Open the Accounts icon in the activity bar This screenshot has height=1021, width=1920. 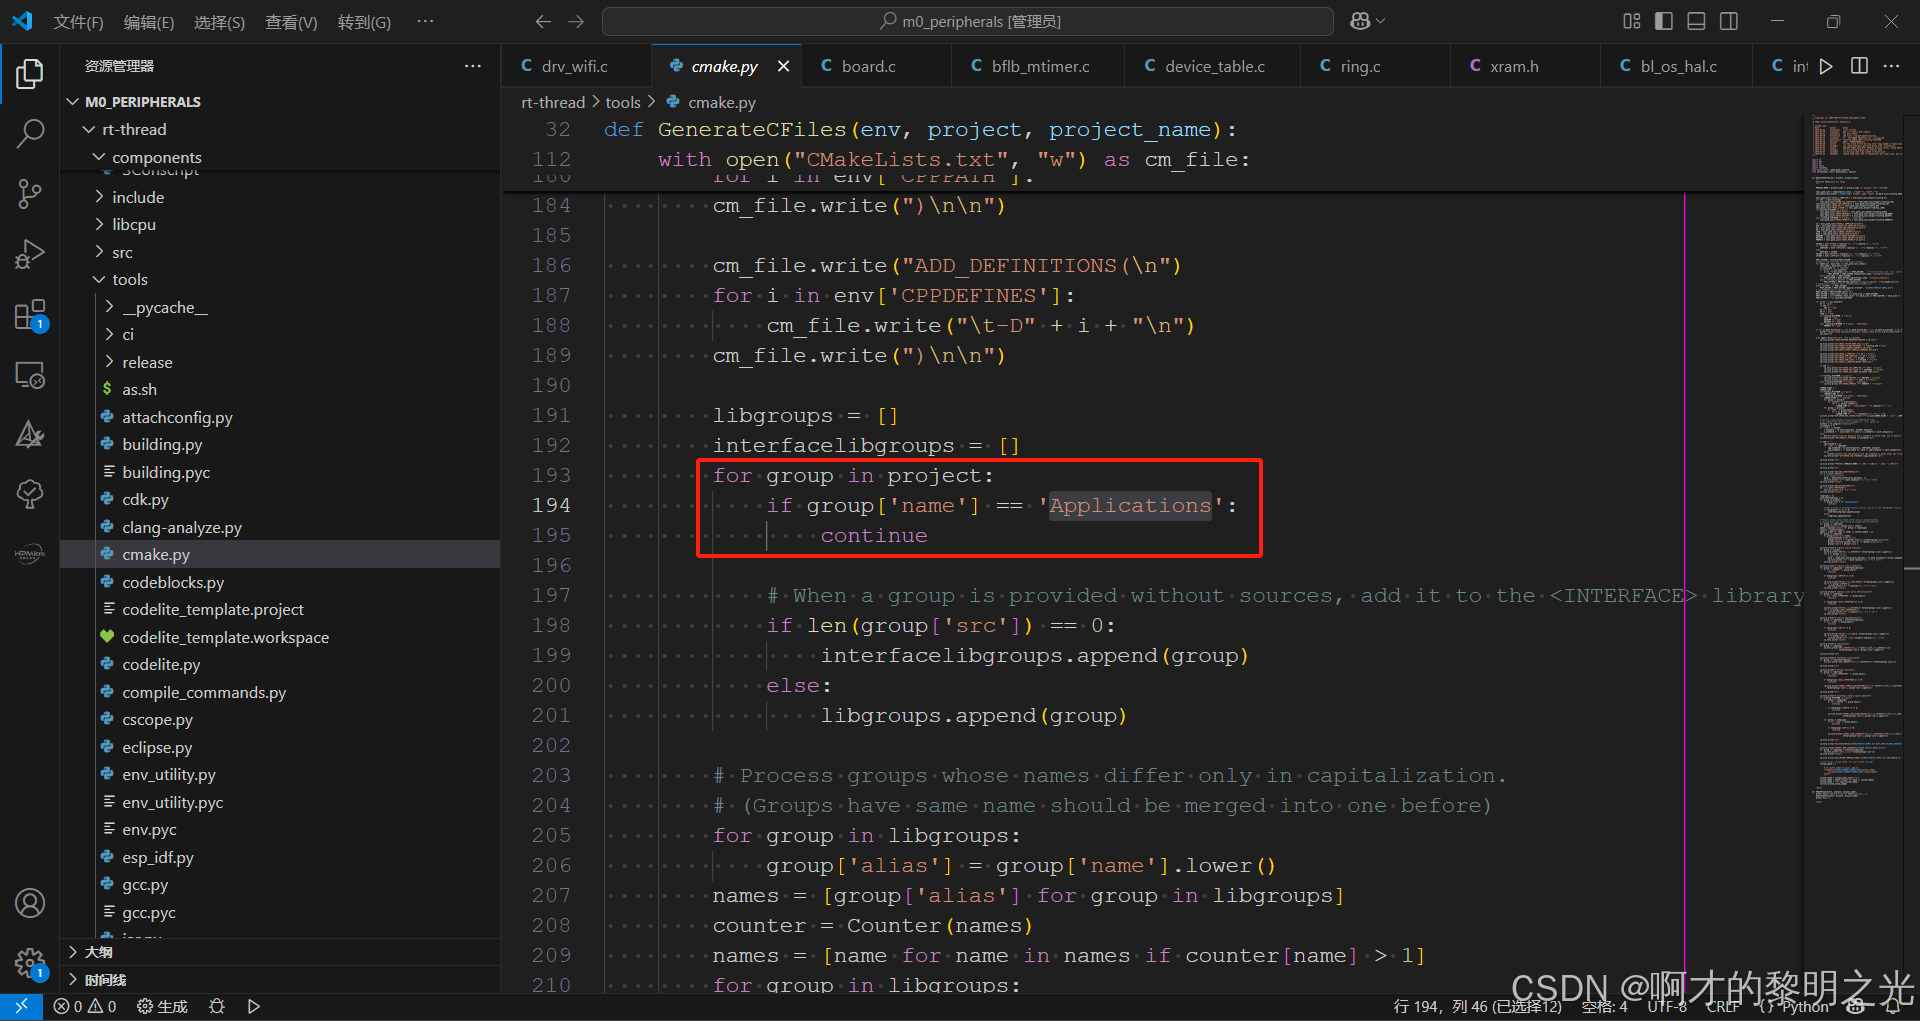coord(30,903)
